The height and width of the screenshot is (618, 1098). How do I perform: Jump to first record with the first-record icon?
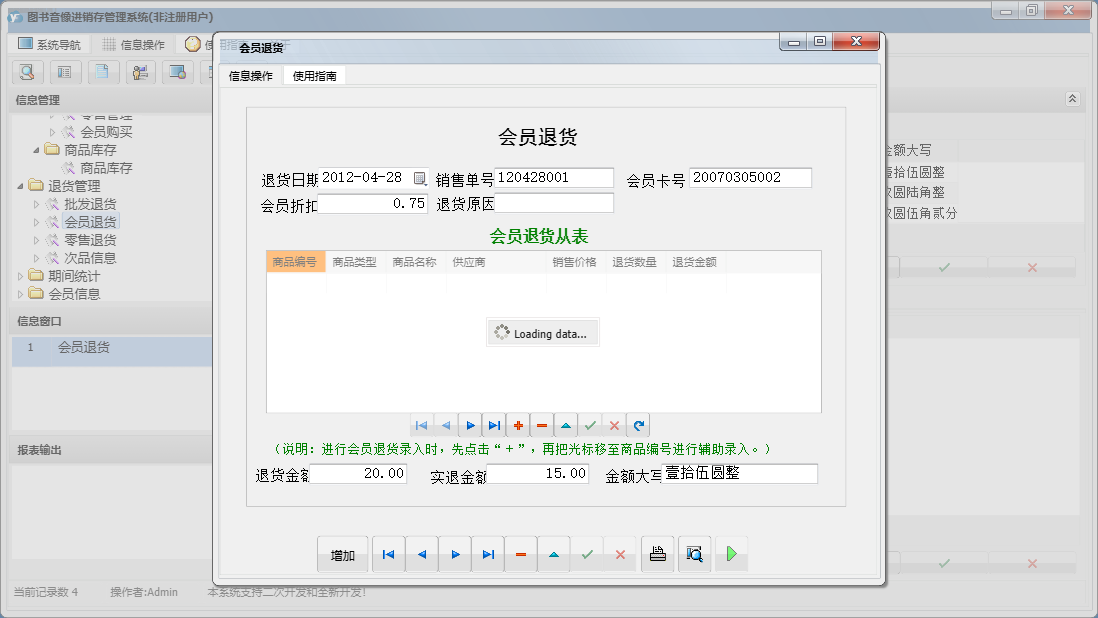[388, 553]
